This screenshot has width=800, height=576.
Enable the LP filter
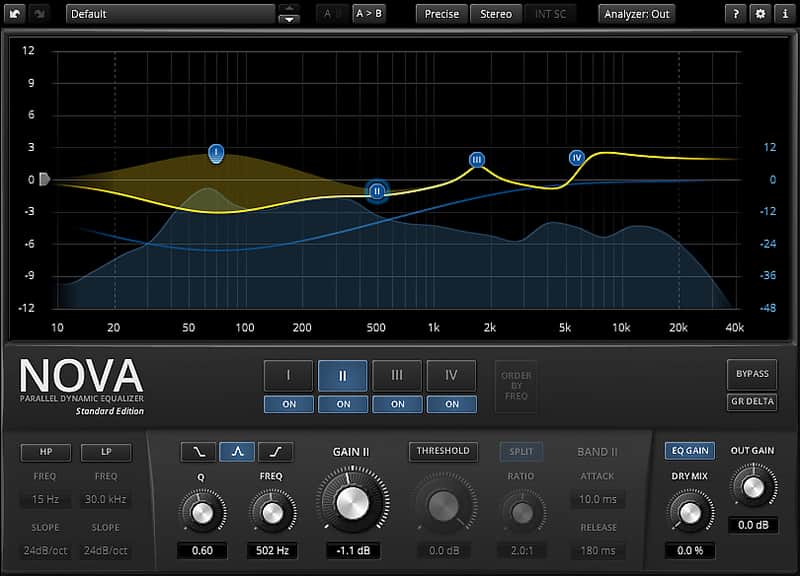pyautogui.click(x=106, y=452)
